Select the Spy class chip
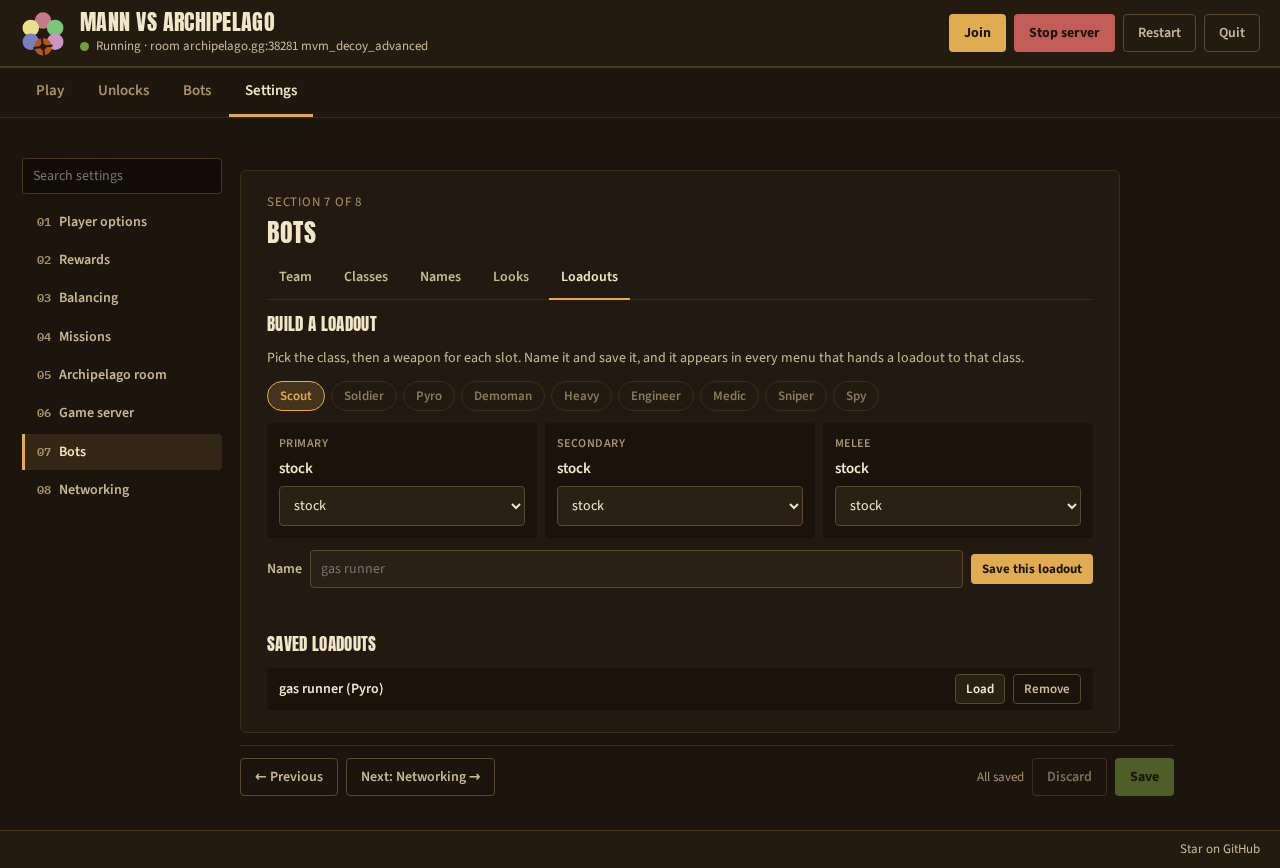 click(x=856, y=396)
